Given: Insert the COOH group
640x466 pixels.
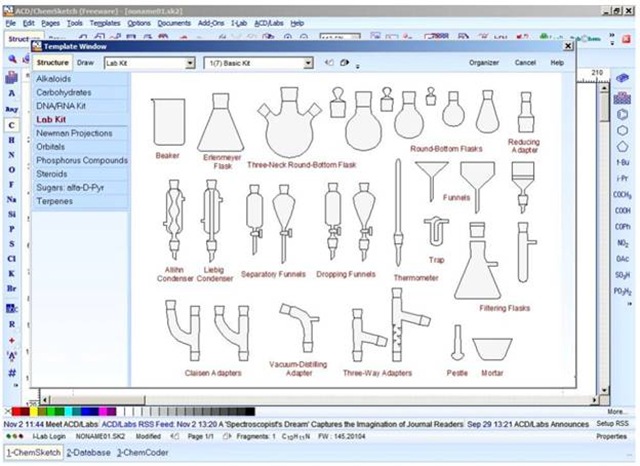Looking at the screenshot, I should 622,211.
